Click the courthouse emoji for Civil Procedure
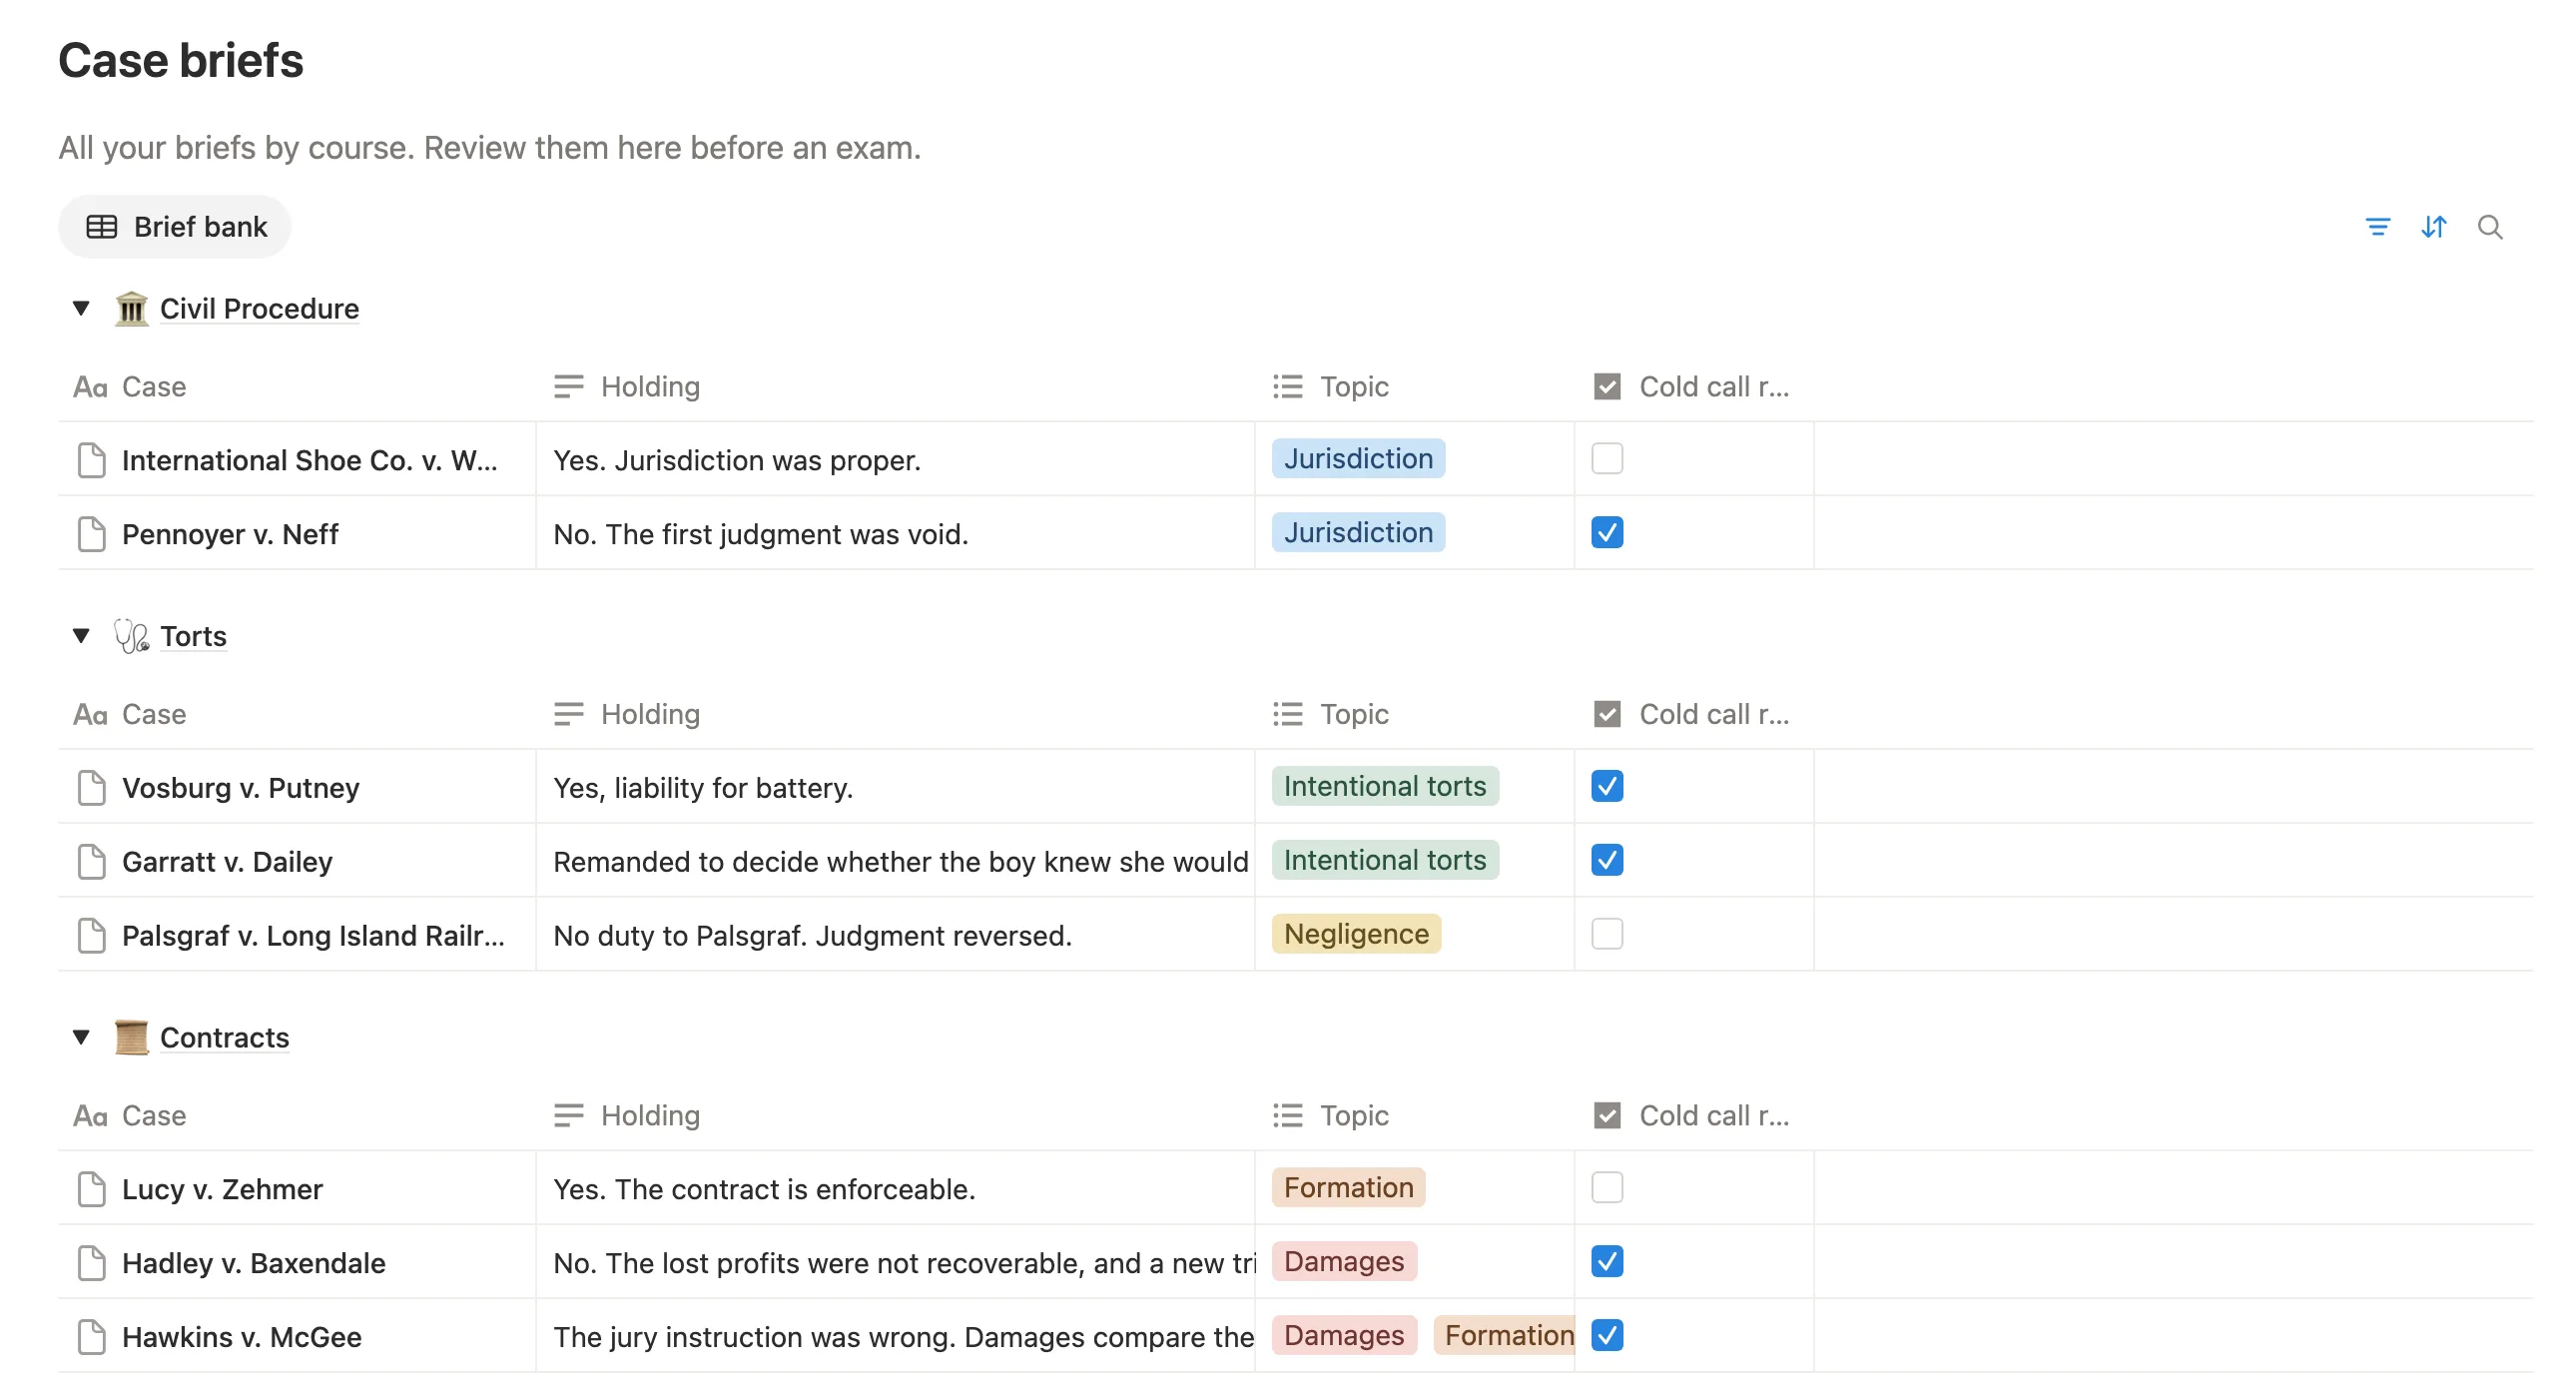This screenshot has height=1393, width=2576. 131,308
